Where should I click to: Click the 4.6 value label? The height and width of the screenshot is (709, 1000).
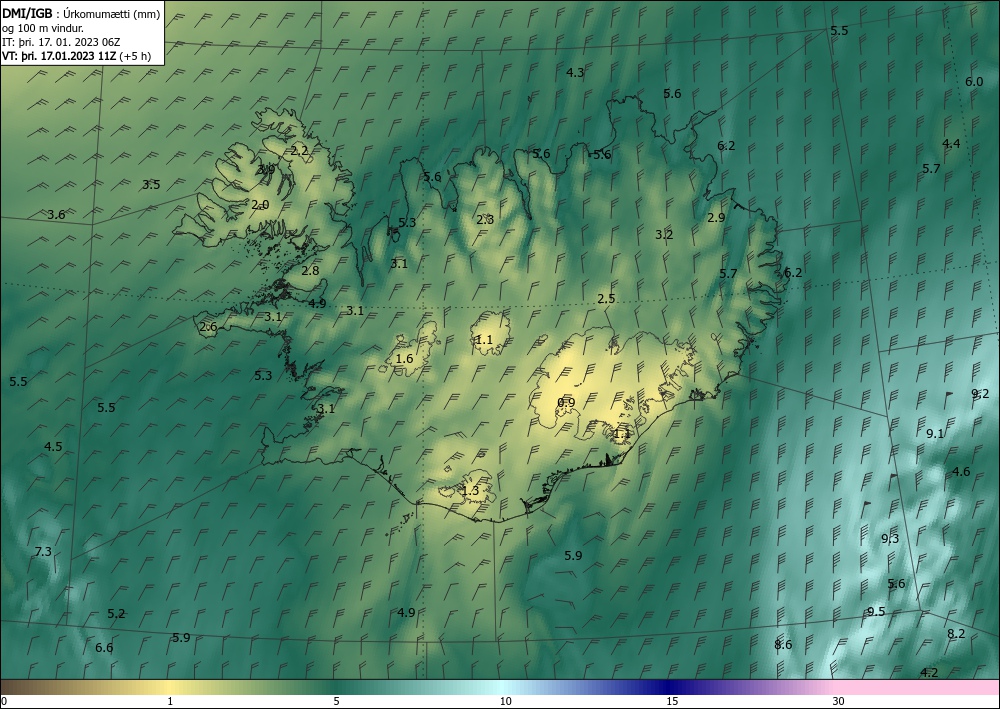coord(961,472)
